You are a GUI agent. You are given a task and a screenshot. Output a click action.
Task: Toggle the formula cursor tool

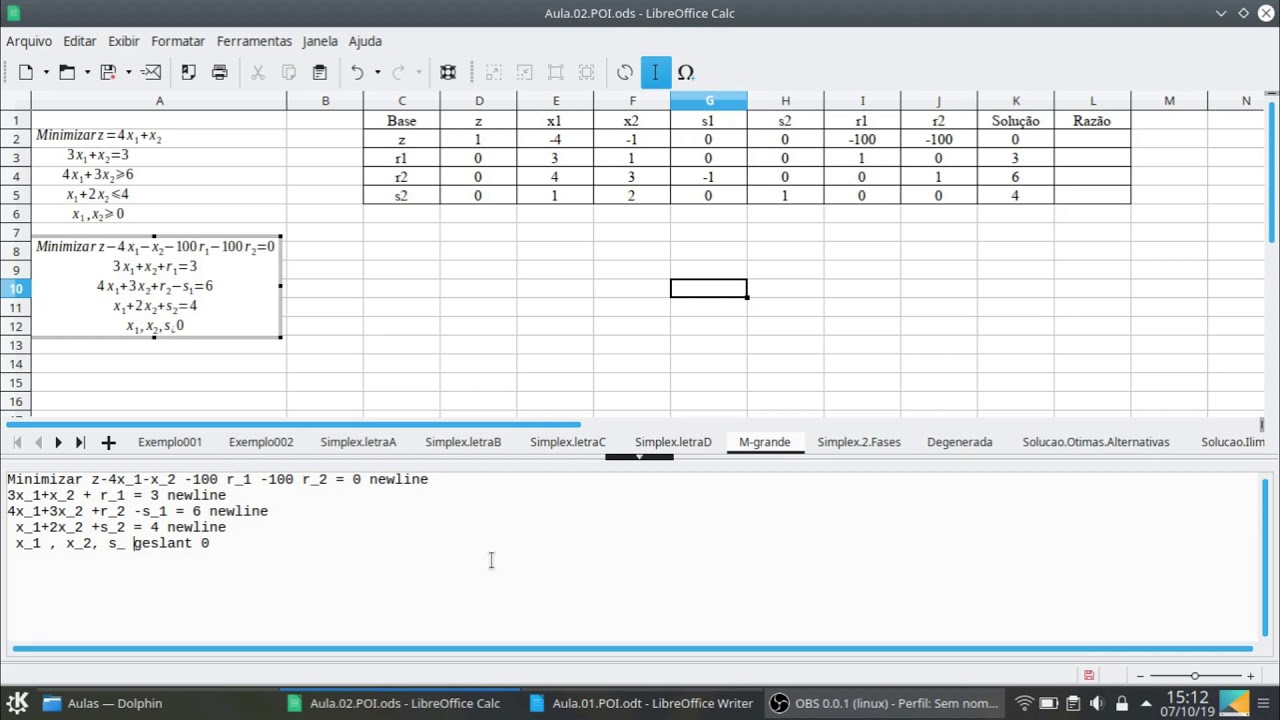[656, 72]
